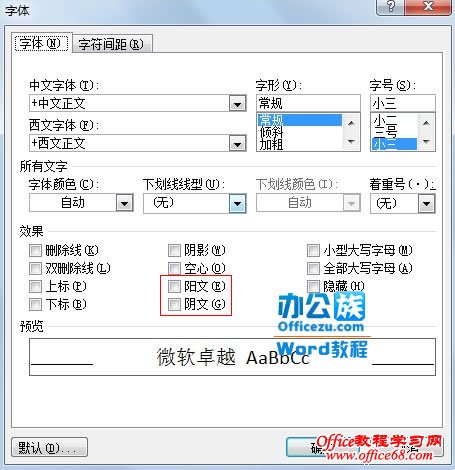Image resolution: width=455 pixels, height=470 pixels.
Task: Click the 字号 list up arrow
Action: coord(426,123)
